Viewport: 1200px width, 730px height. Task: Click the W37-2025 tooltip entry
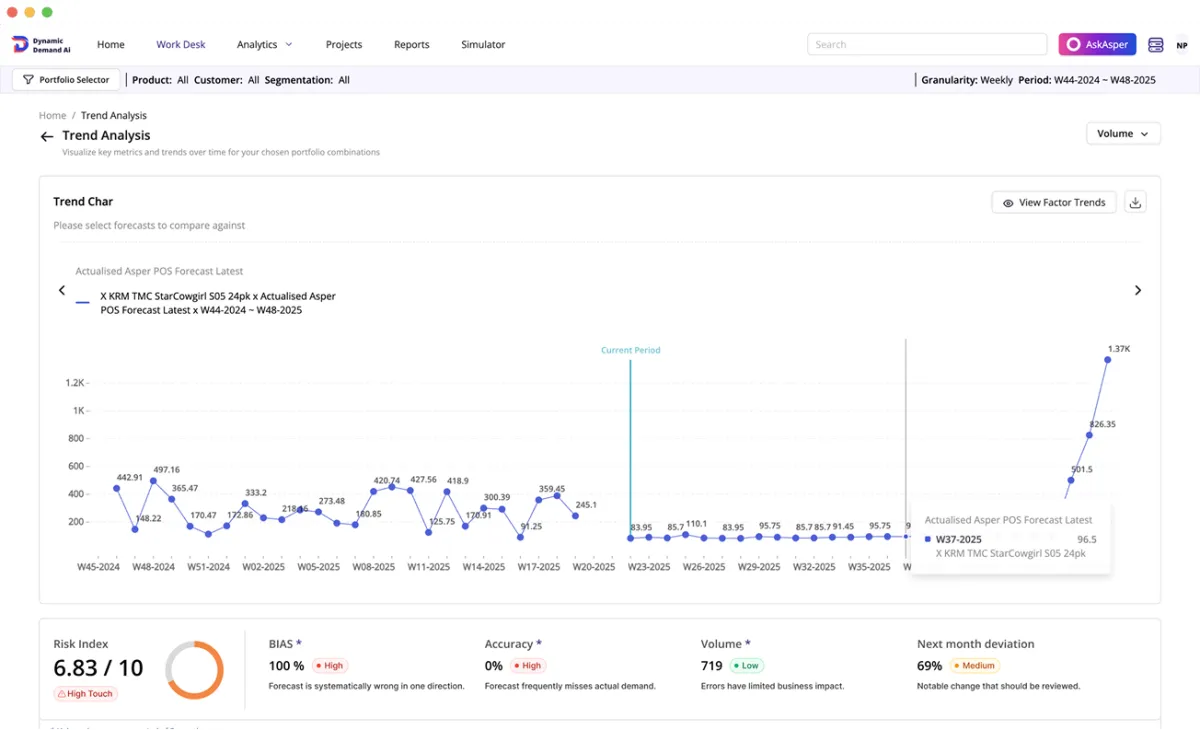[1010, 539]
